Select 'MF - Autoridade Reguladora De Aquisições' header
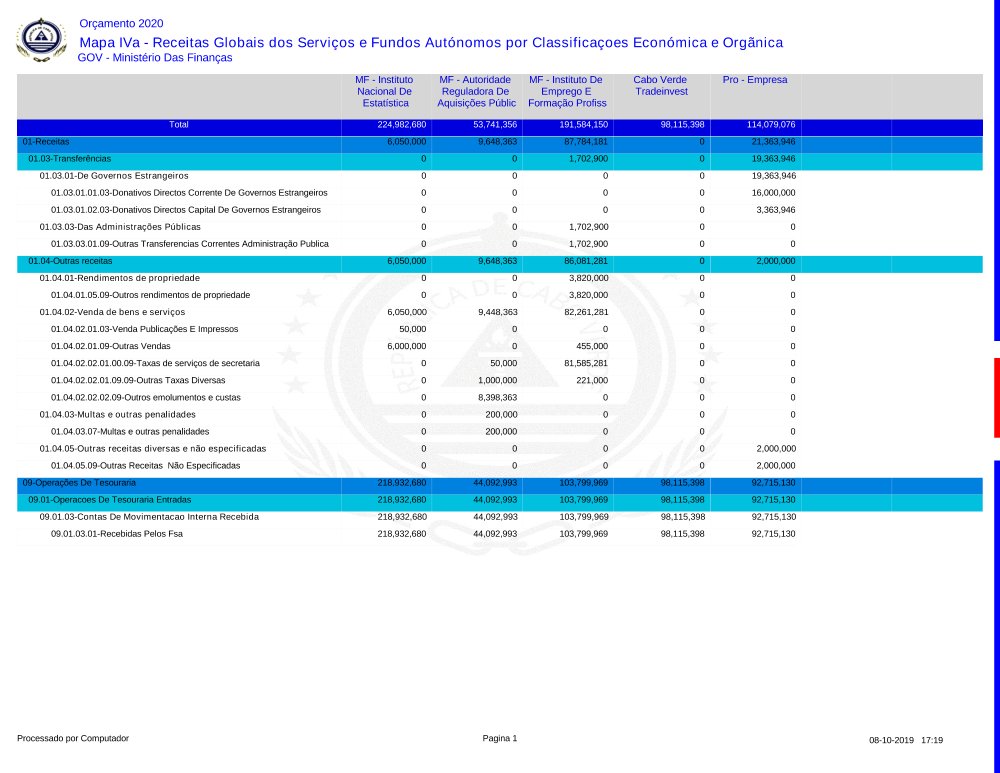The image size is (1000, 773). point(477,91)
